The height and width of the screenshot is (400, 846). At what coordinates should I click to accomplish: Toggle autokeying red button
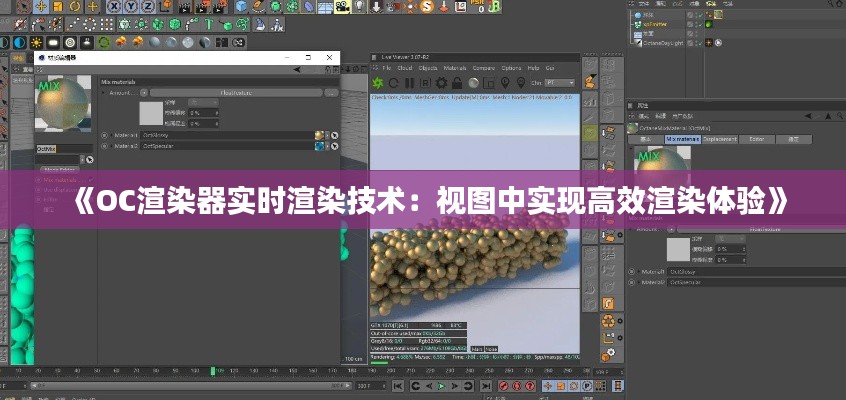pyautogui.click(x=518, y=386)
